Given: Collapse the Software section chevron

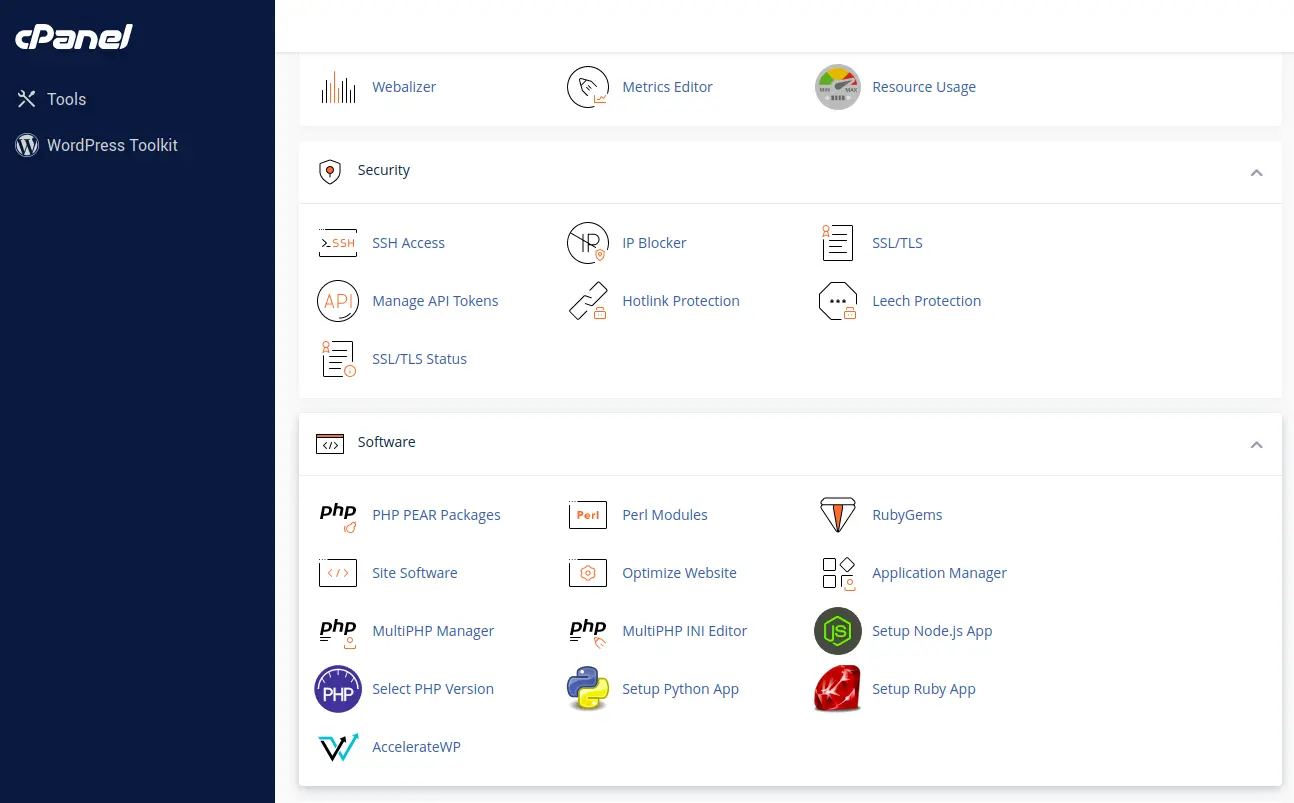Looking at the screenshot, I should click(x=1257, y=444).
